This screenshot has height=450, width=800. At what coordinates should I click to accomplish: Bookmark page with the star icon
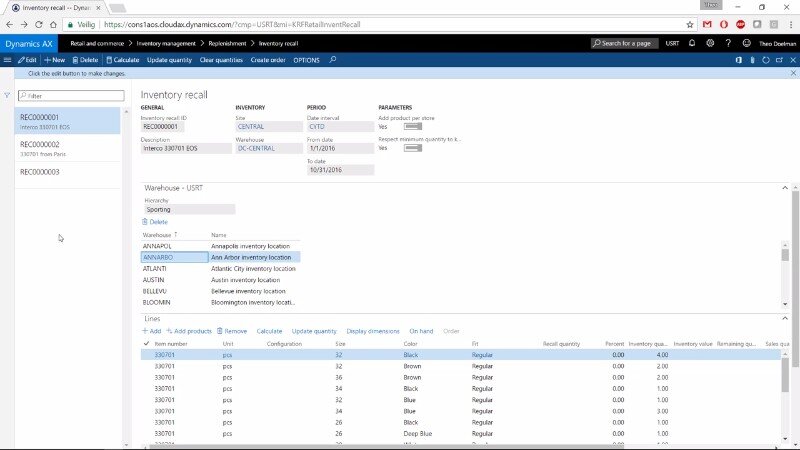pyautogui.click(x=690, y=24)
